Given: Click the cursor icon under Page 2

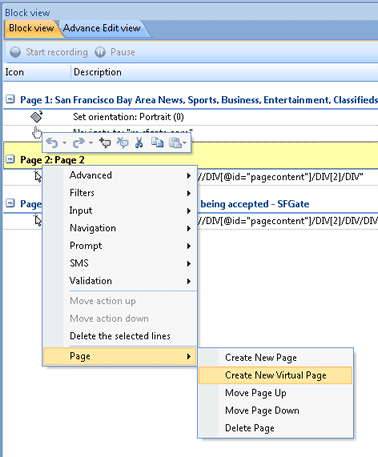Looking at the screenshot, I should (38, 176).
